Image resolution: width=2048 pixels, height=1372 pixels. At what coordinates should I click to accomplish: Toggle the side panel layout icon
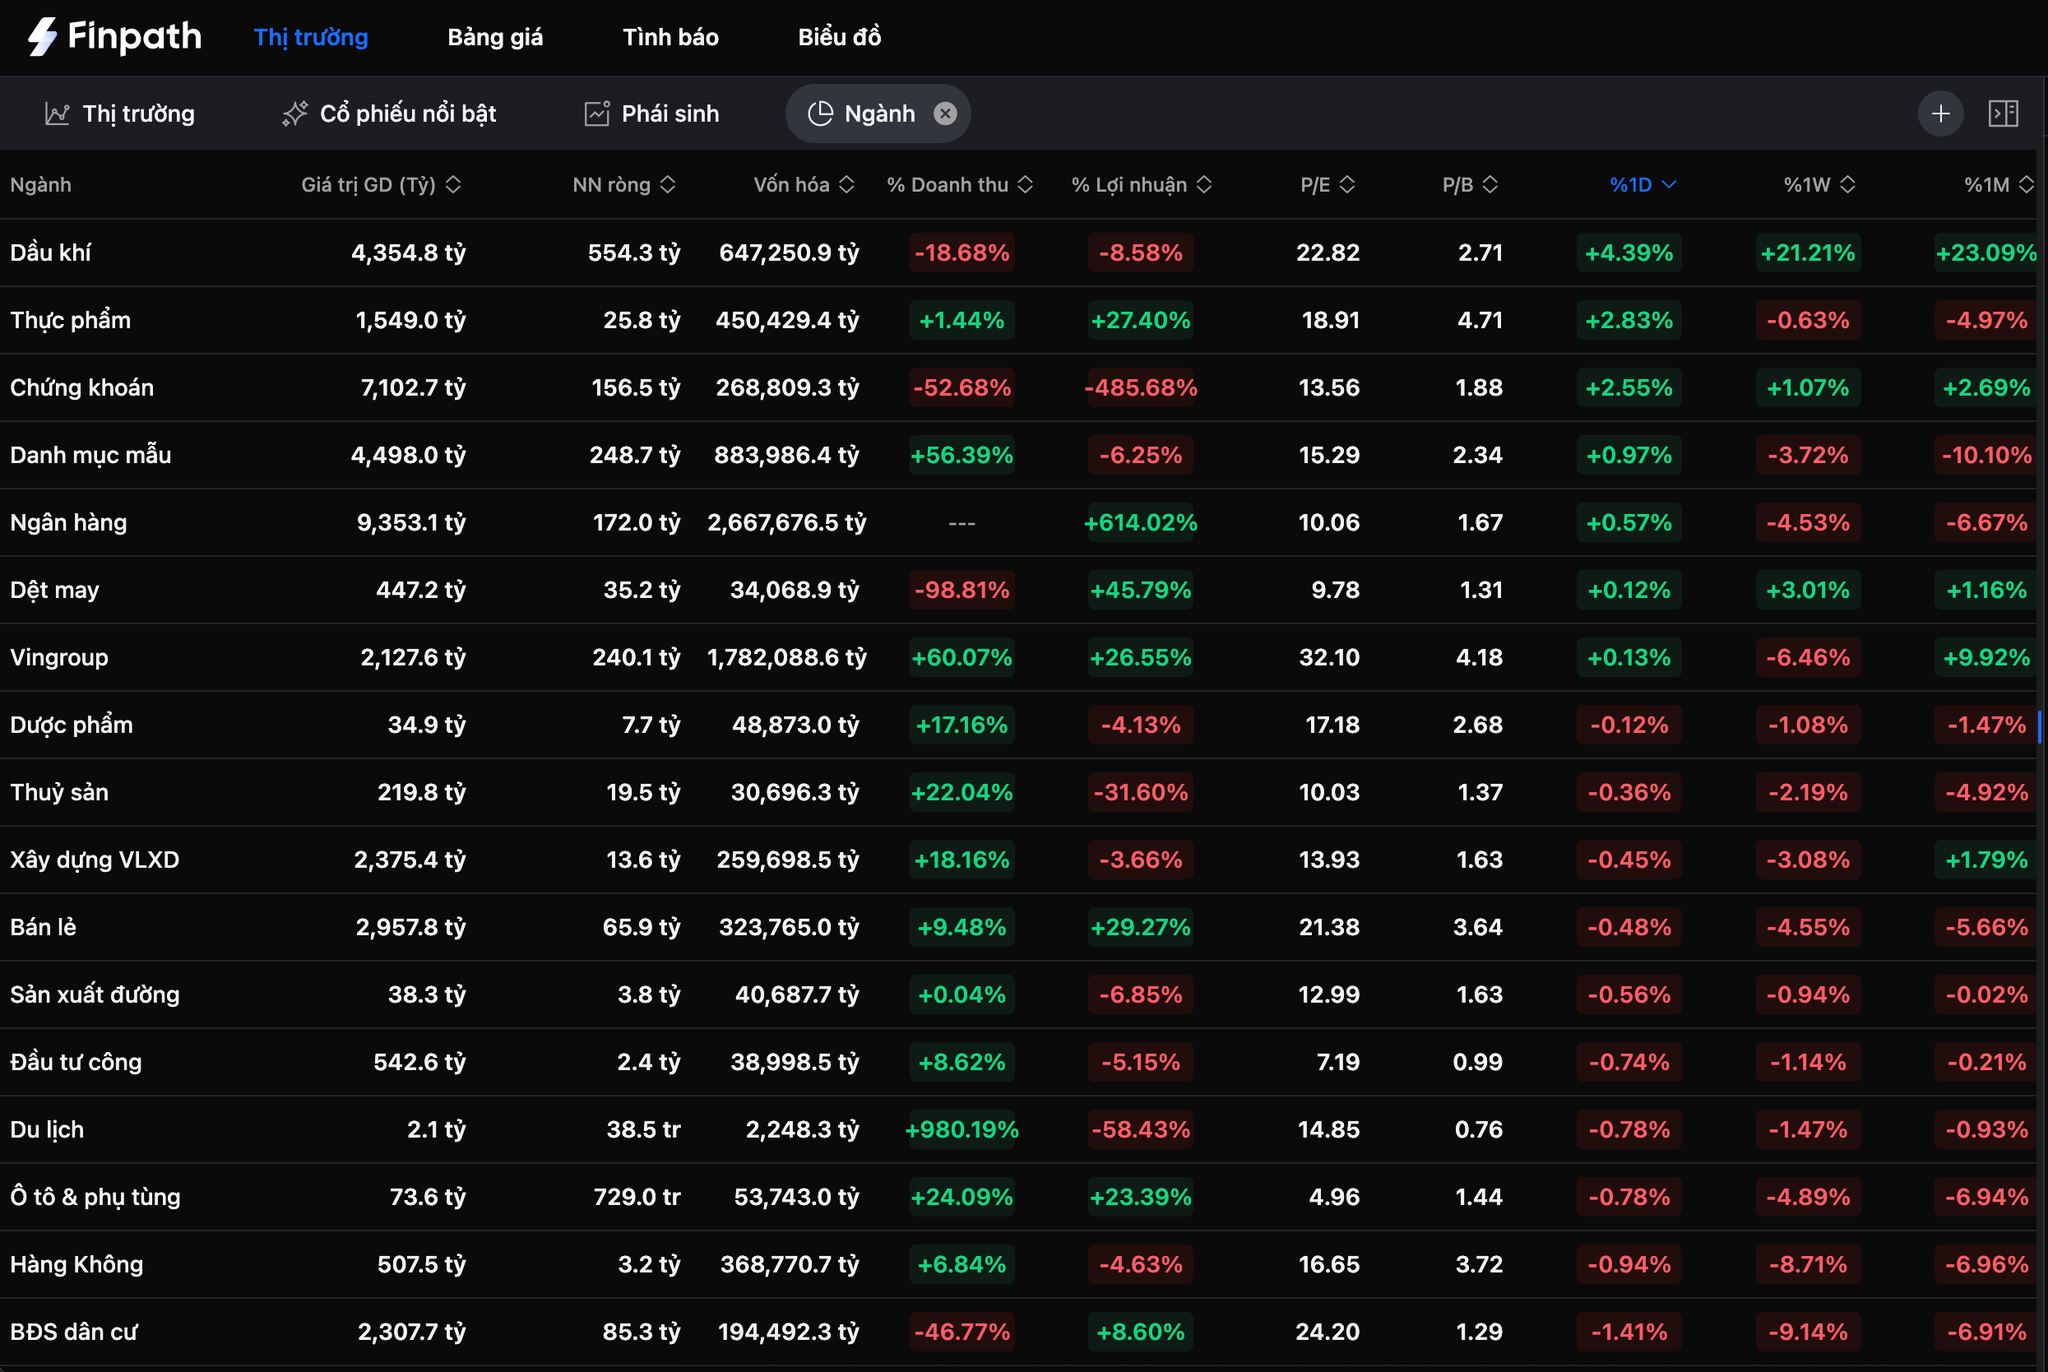pyautogui.click(x=2003, y=114)
